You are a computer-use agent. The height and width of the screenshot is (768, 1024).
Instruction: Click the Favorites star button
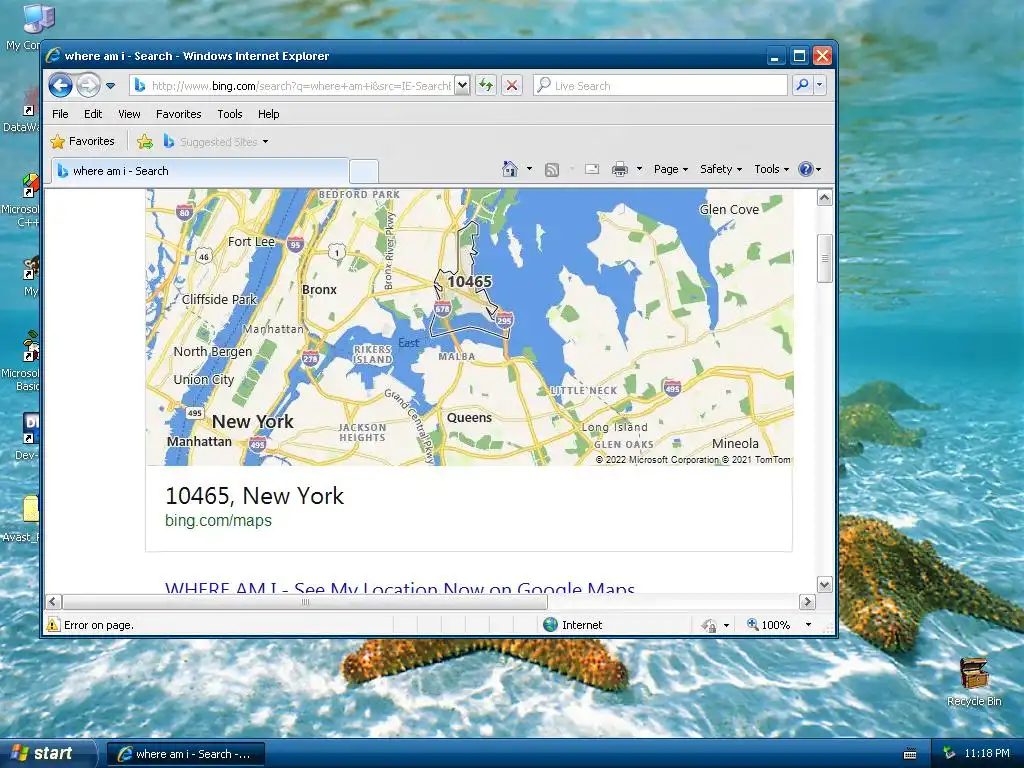83,141
